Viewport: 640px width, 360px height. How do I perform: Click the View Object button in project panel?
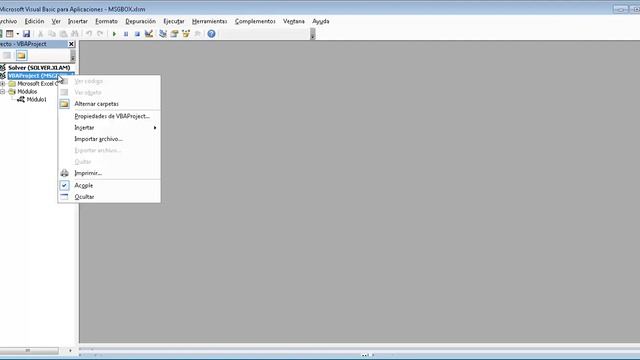click(7, 56)
